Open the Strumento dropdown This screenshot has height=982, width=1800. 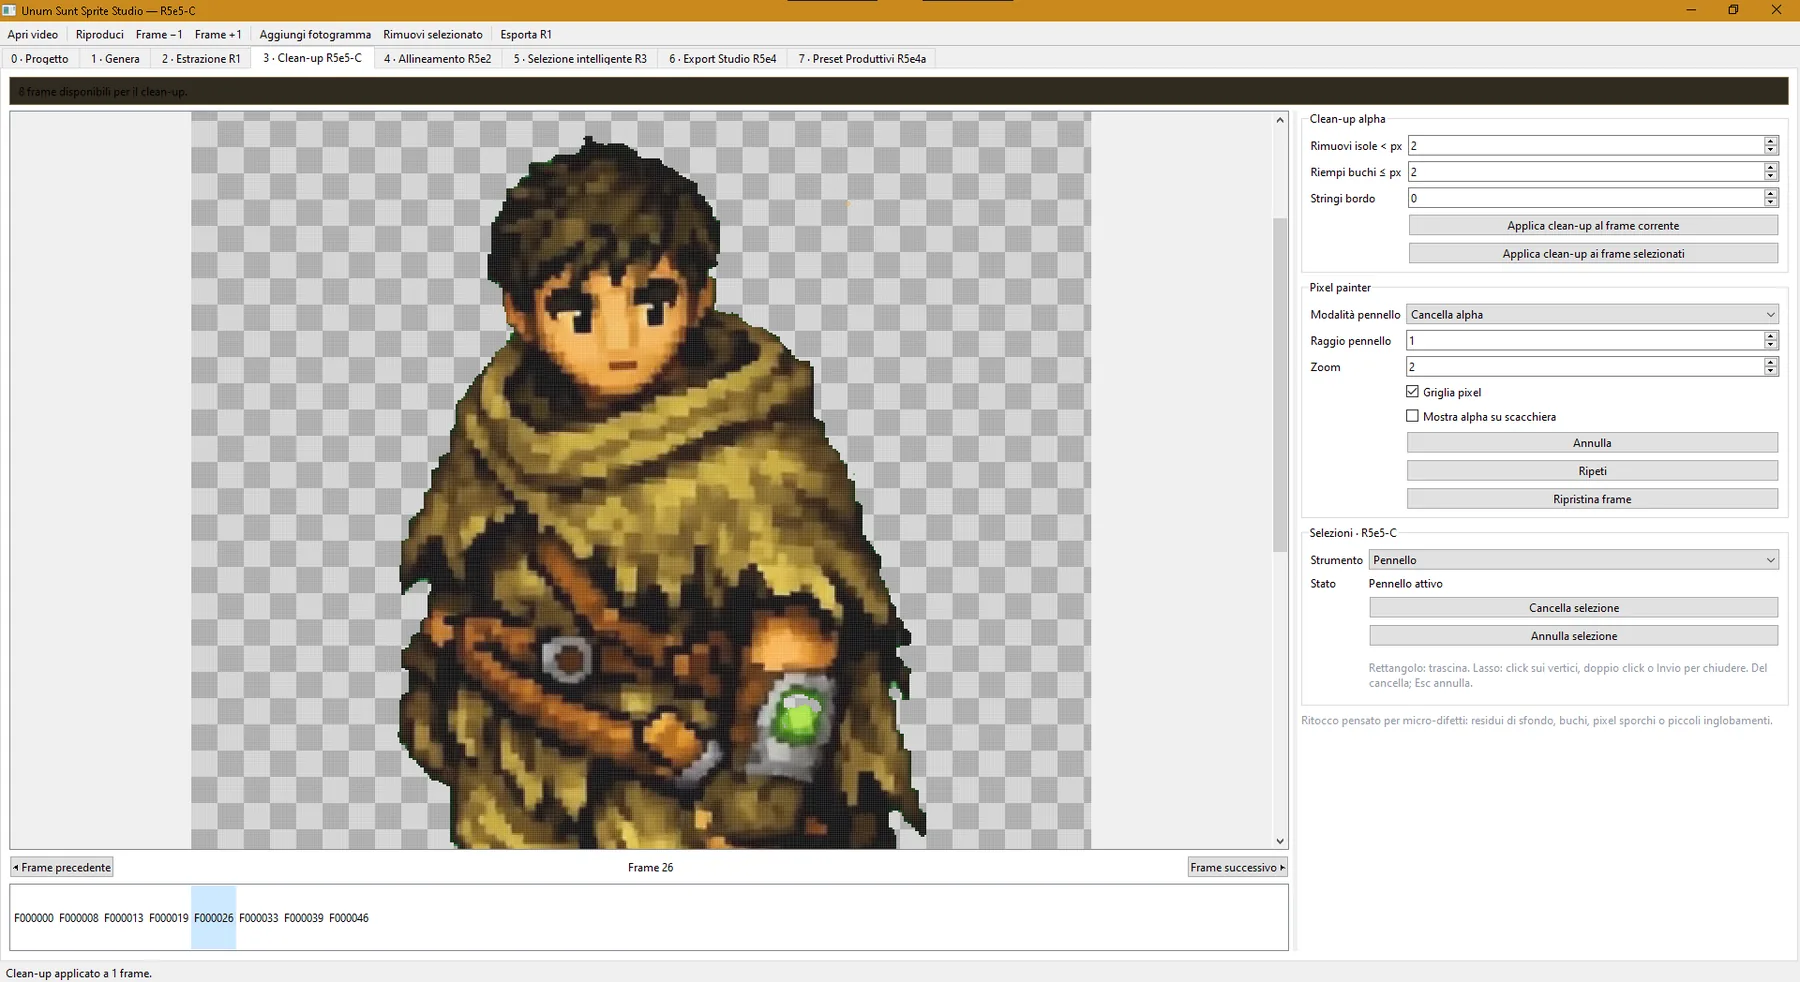point(1573,560)
